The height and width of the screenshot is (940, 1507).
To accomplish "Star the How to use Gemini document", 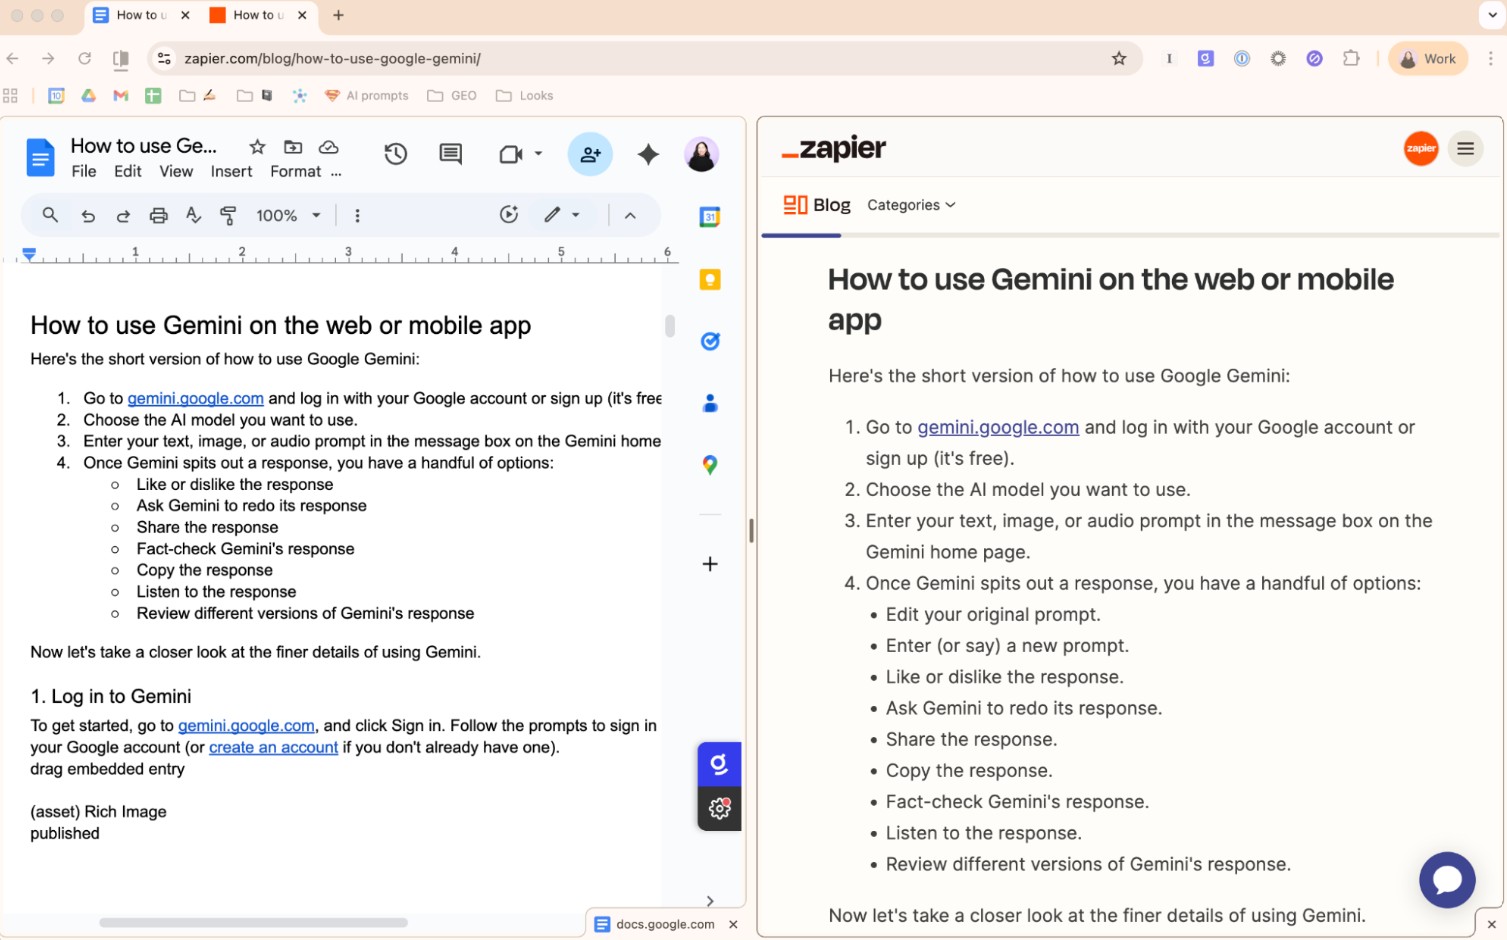I will point(256,146).
